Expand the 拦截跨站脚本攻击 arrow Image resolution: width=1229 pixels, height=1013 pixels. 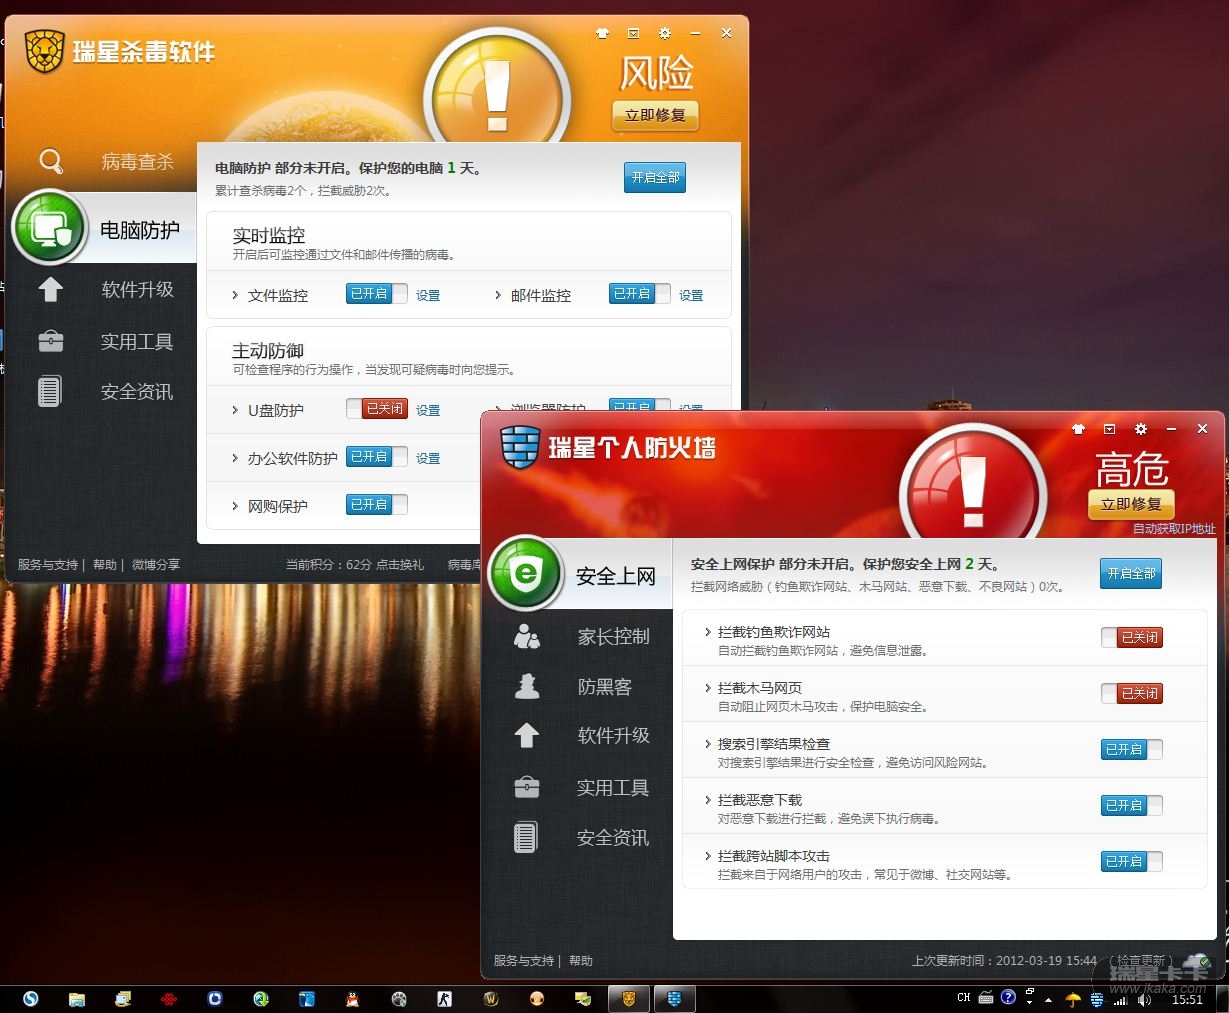tap(707, 856)
